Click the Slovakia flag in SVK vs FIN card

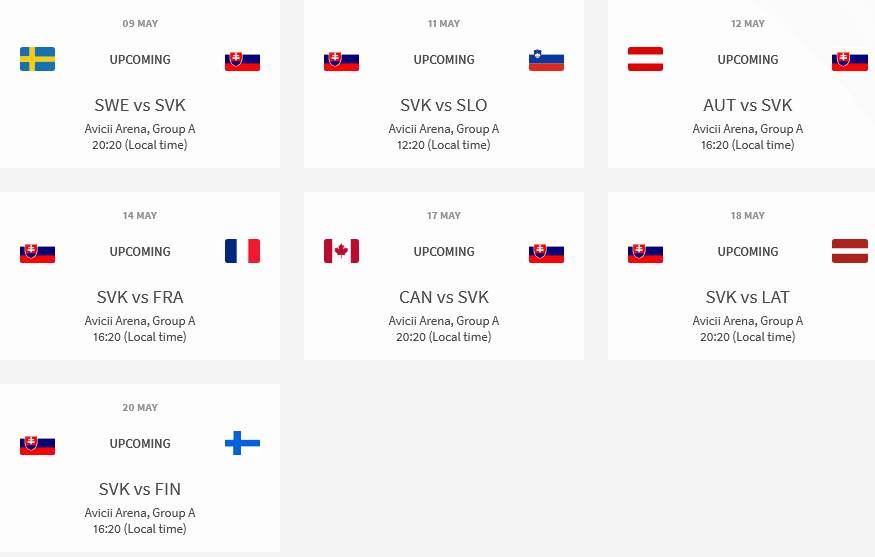[x=37, y=445]
